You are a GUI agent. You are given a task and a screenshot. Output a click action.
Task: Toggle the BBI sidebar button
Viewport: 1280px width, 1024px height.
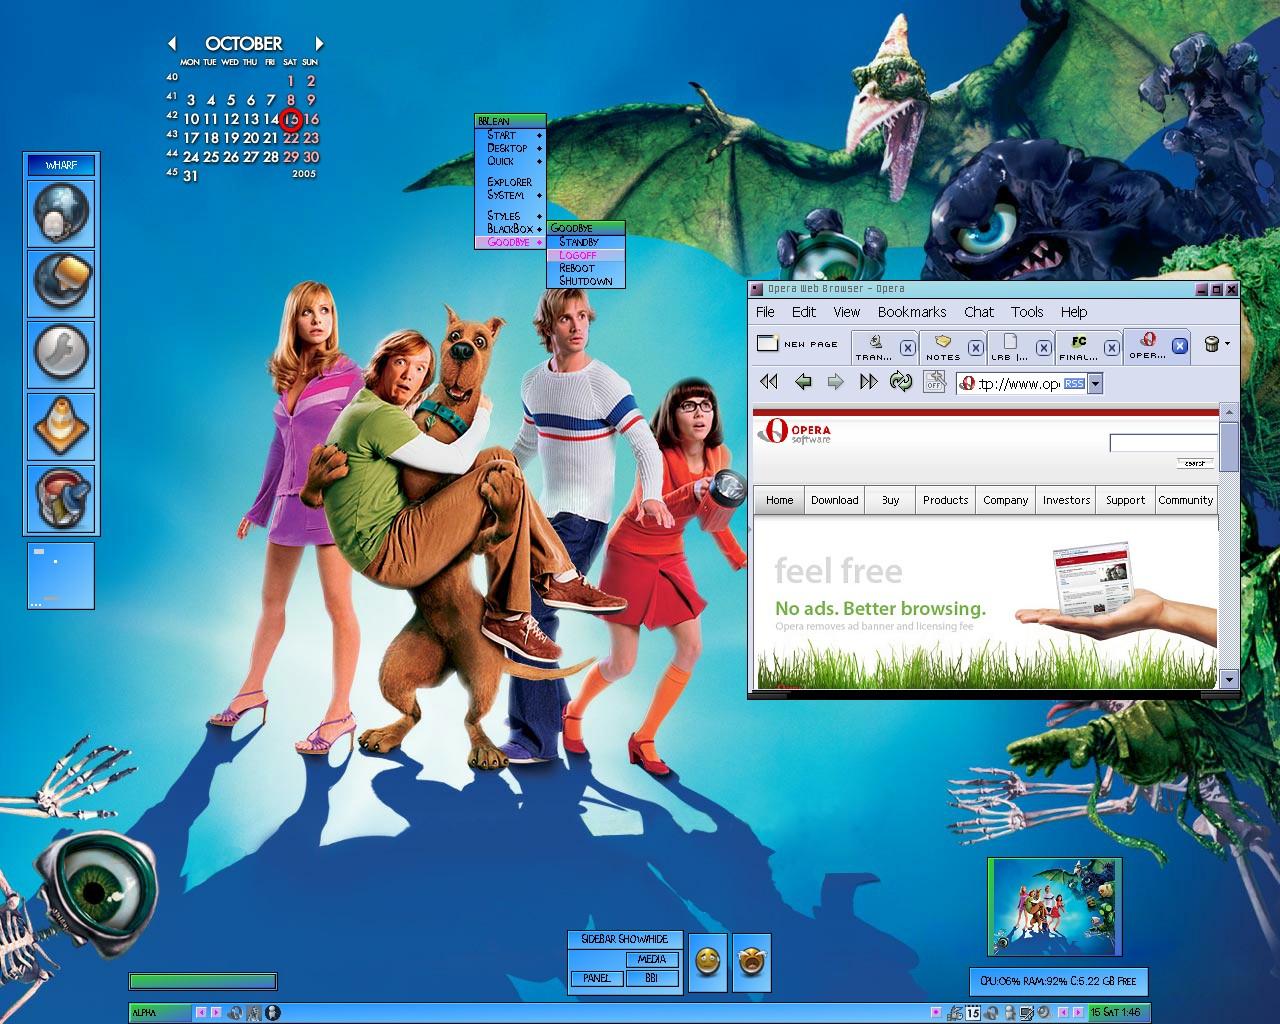(x=652, y=978)
